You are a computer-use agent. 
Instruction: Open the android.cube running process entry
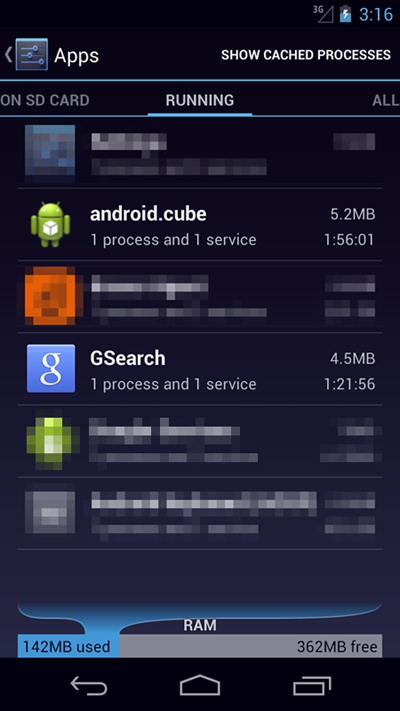pyautogui.click(x=200, y=225)
